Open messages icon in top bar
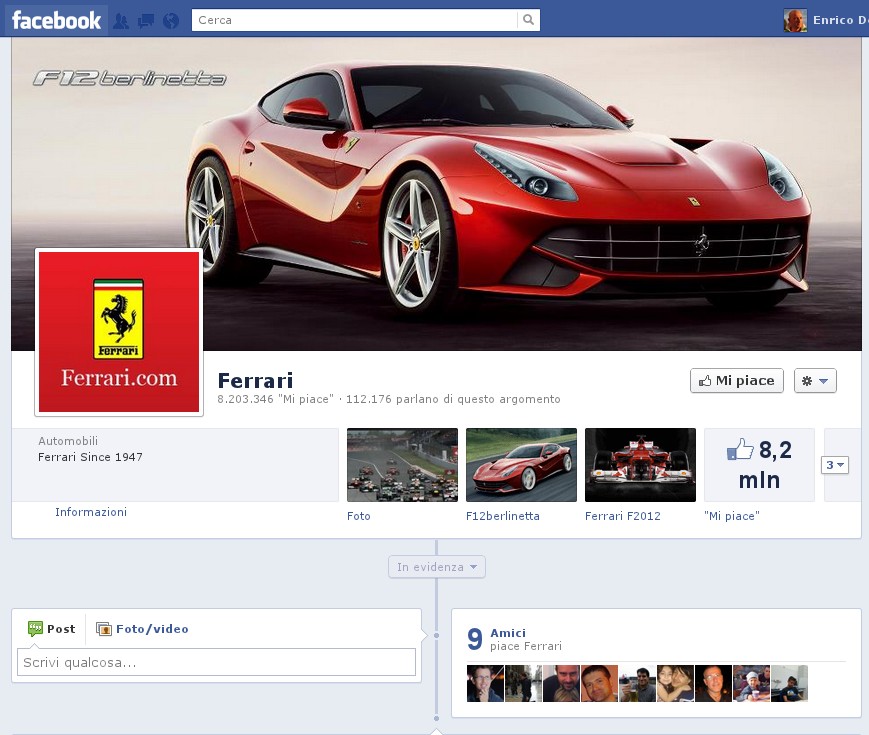 coord(146,21)
